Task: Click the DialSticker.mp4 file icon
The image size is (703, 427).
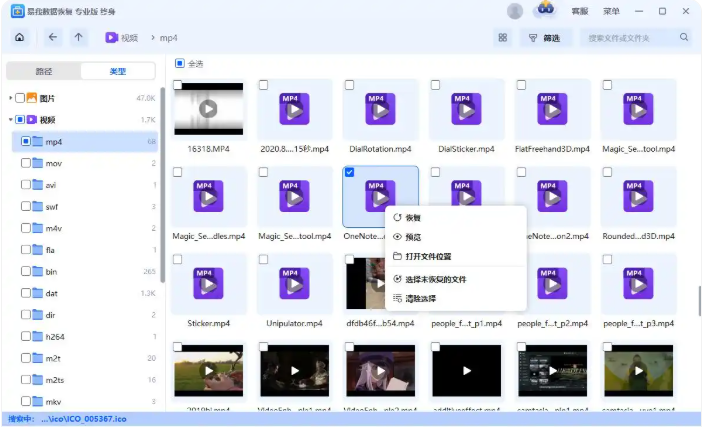Action: pos(466,109)
